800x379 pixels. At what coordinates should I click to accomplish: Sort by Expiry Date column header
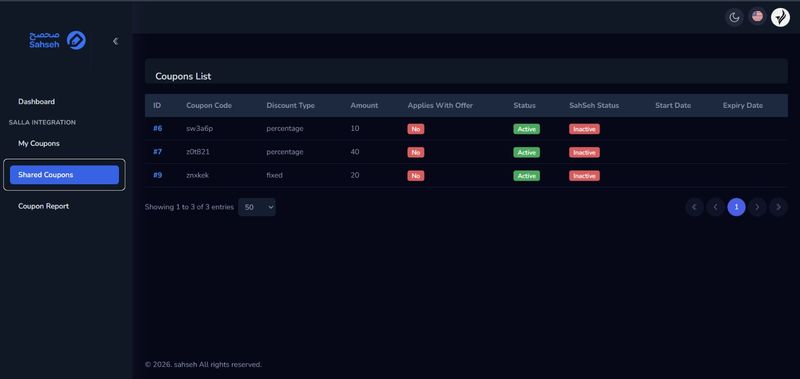coord(743,106)
